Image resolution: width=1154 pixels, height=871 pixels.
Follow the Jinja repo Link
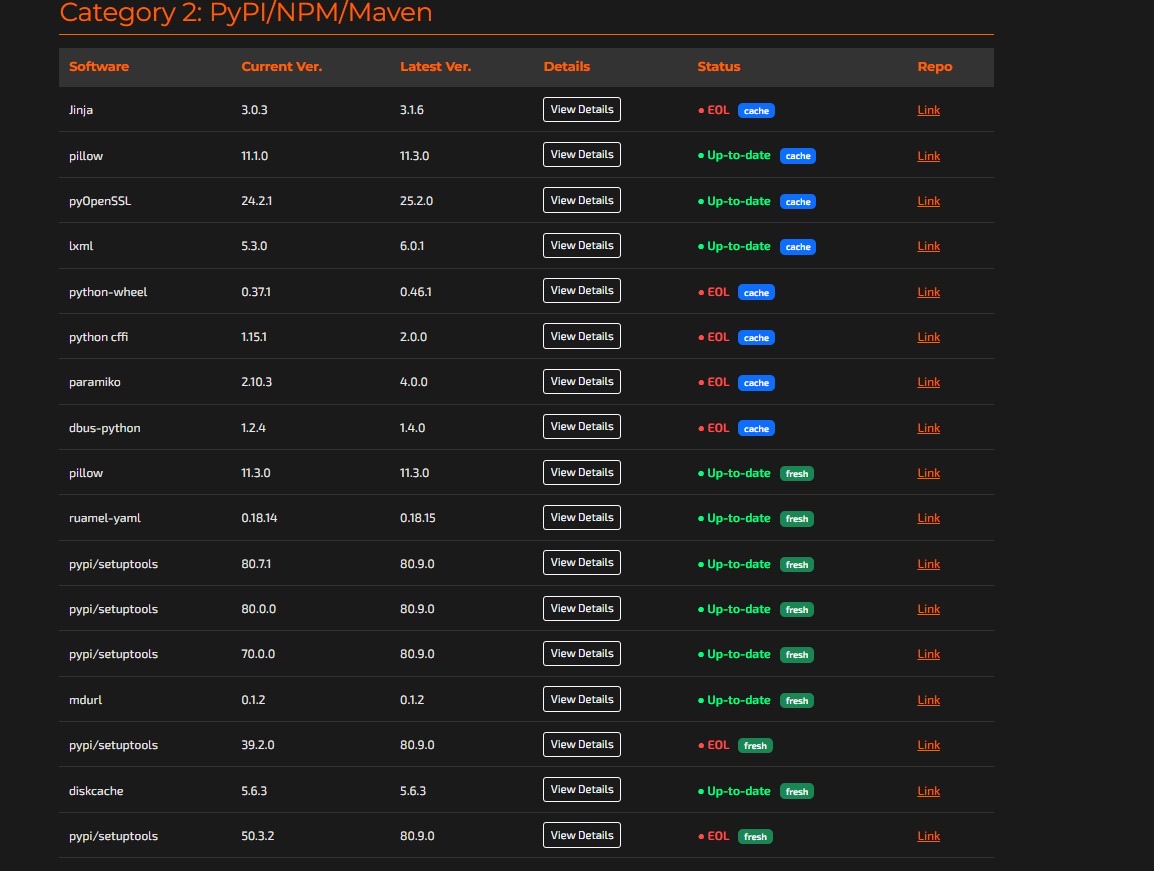tap(928, 110)
